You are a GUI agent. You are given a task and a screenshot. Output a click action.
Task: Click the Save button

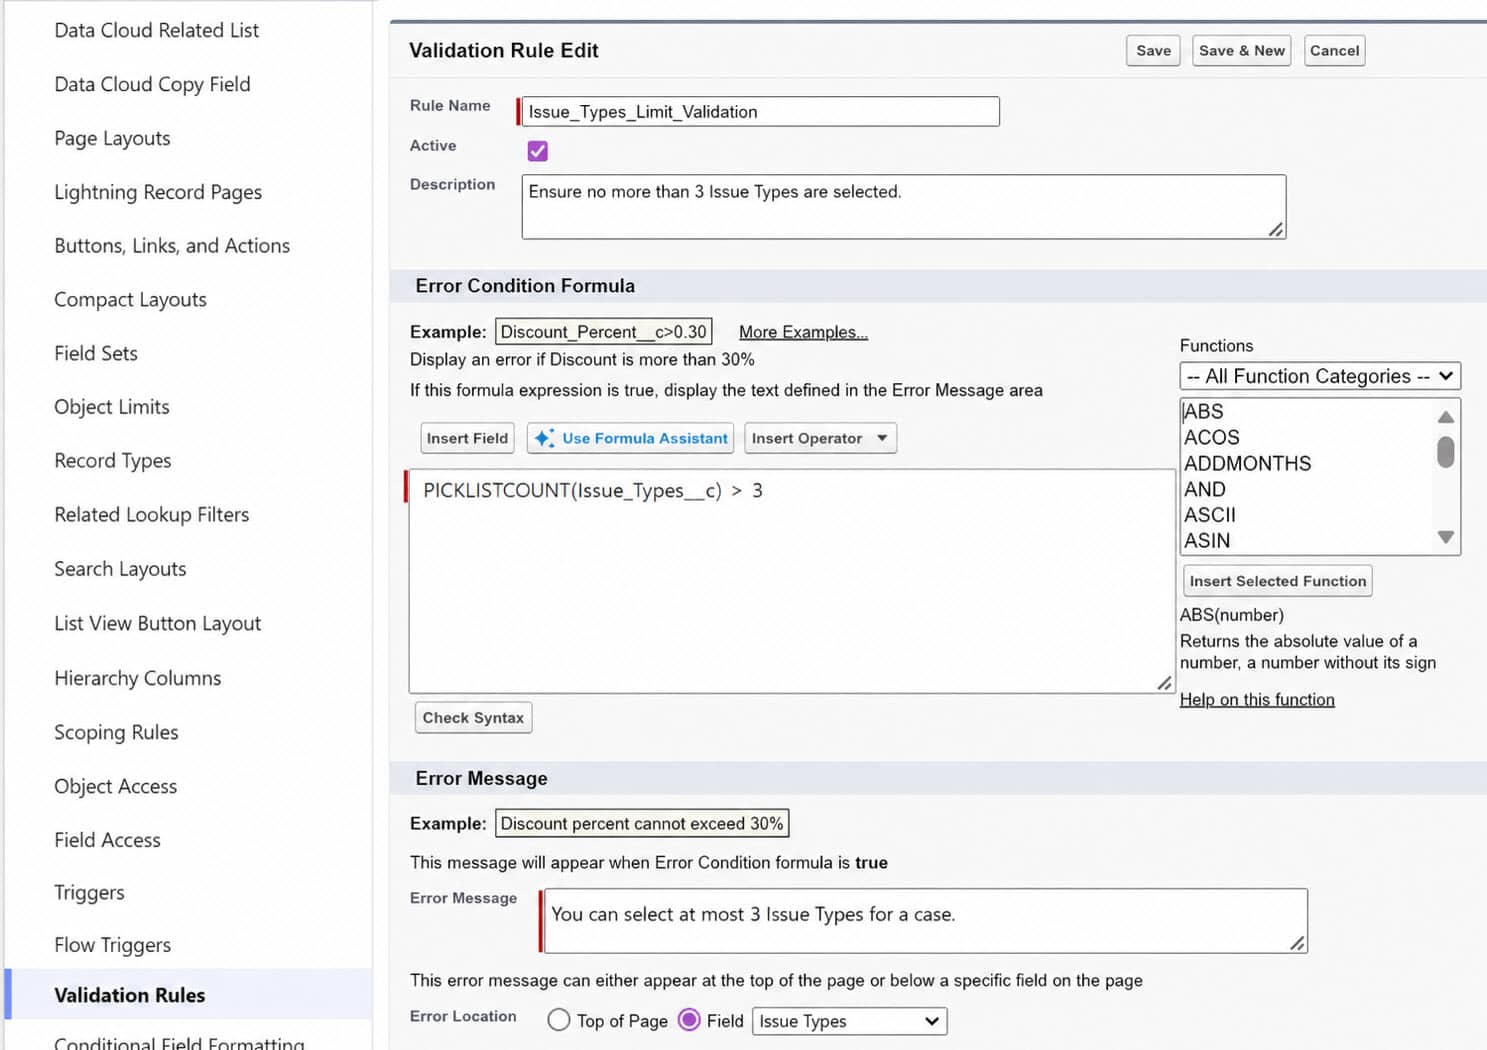tap(1153, 51)
